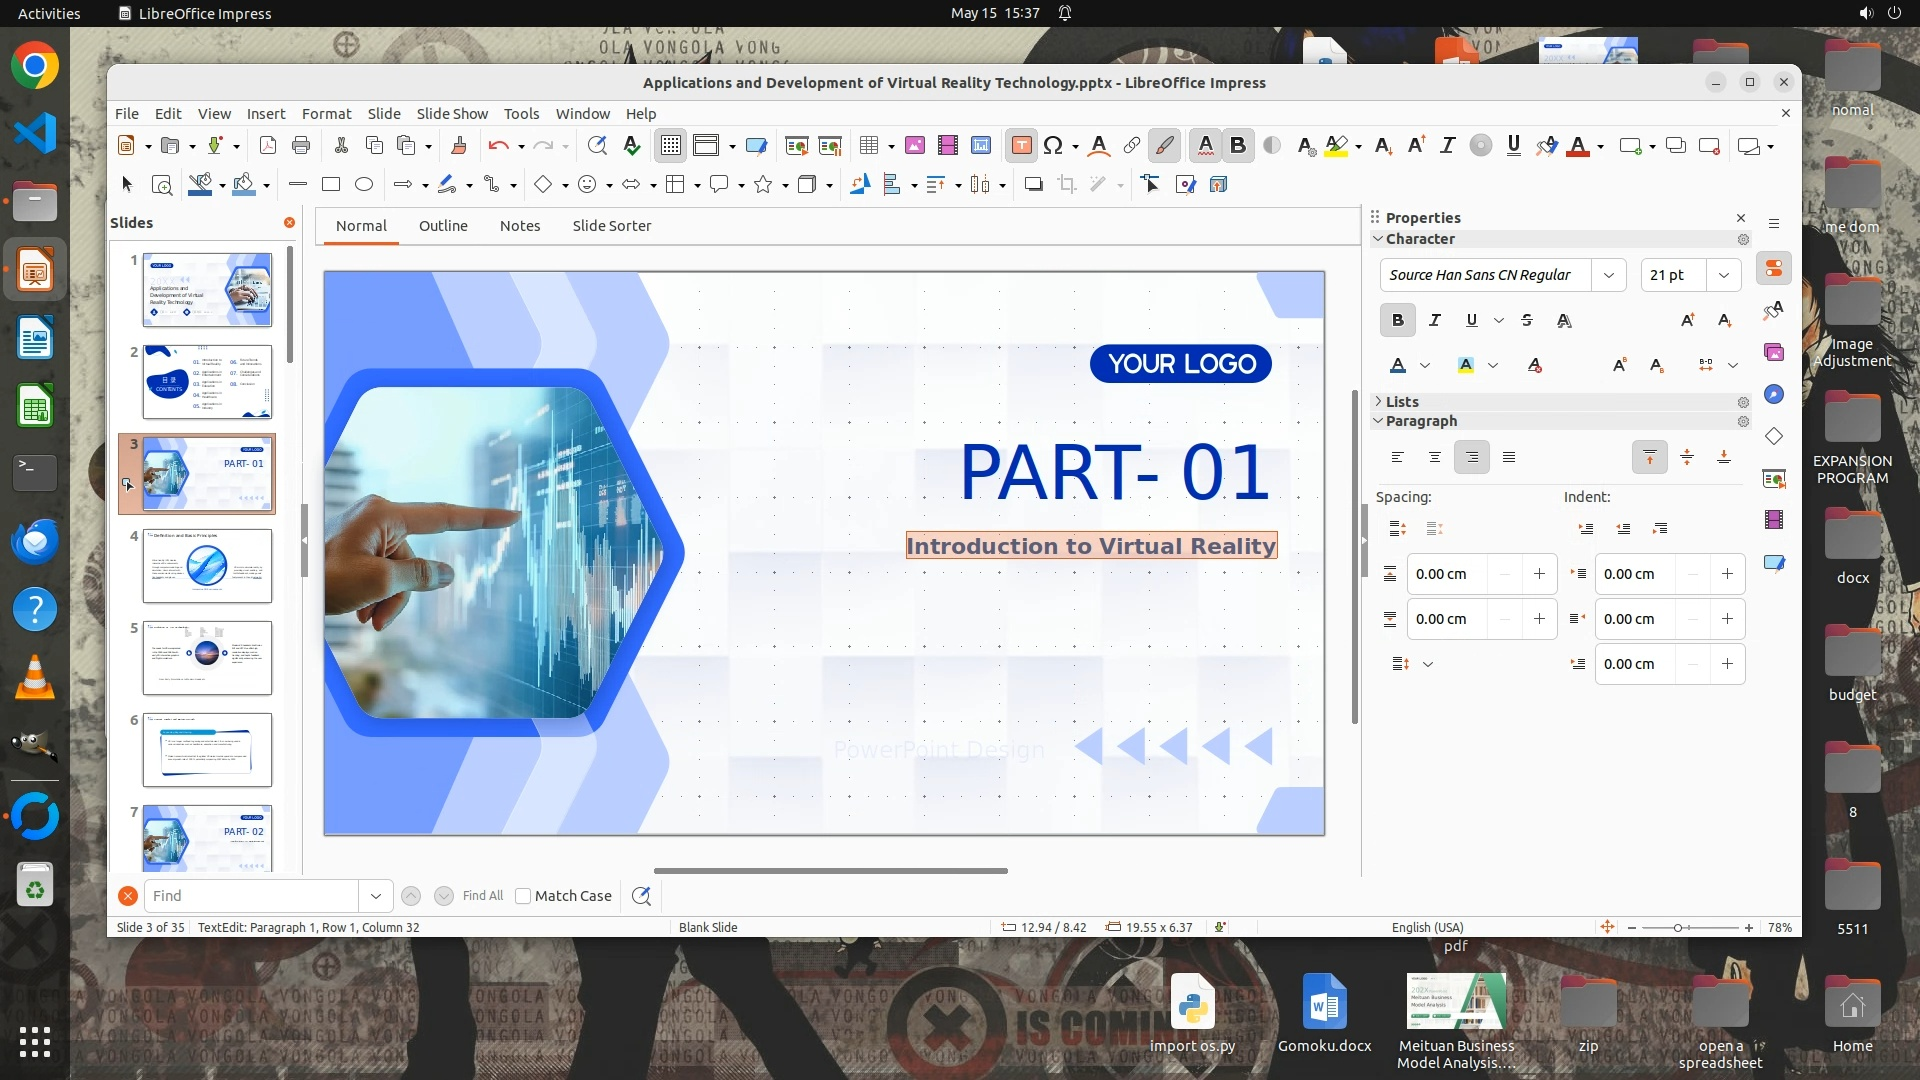Toggle Italic in Character panel
1920x1080 pixels.
1435,320
